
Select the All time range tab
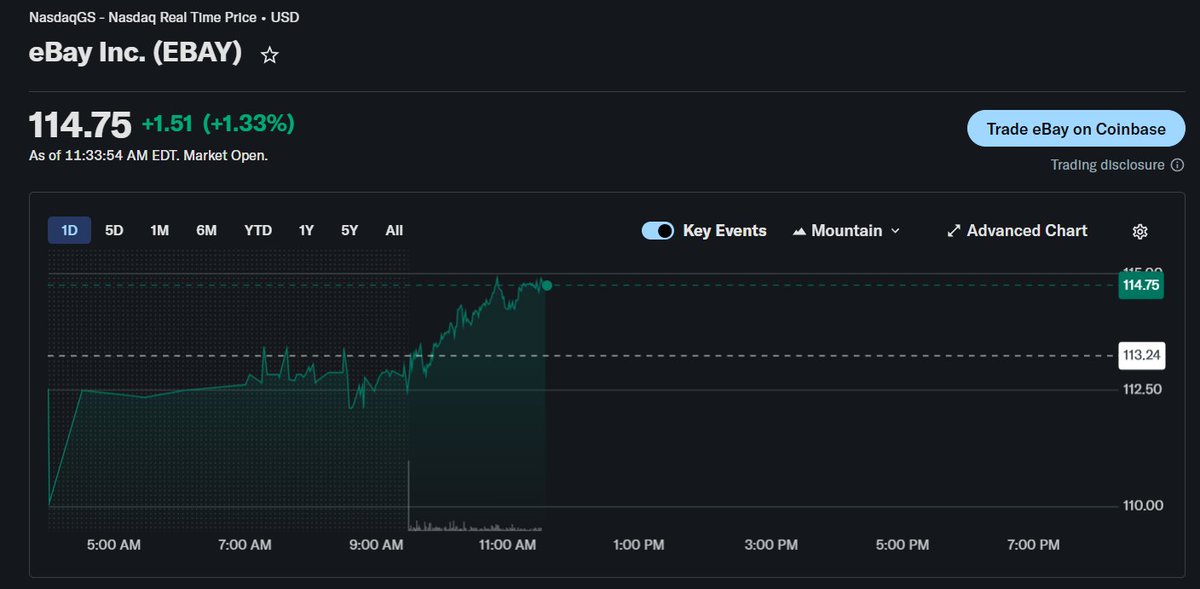click(394, 230)
